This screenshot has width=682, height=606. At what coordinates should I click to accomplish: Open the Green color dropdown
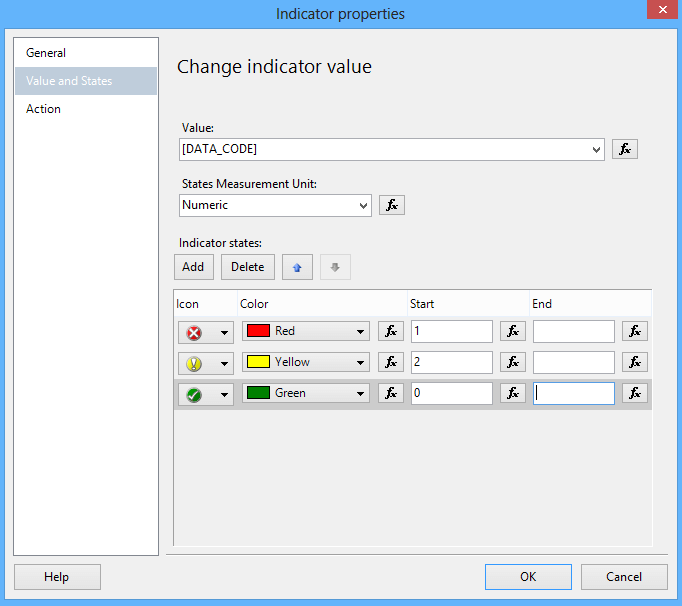pyautogui.click(x=306, y=393)
